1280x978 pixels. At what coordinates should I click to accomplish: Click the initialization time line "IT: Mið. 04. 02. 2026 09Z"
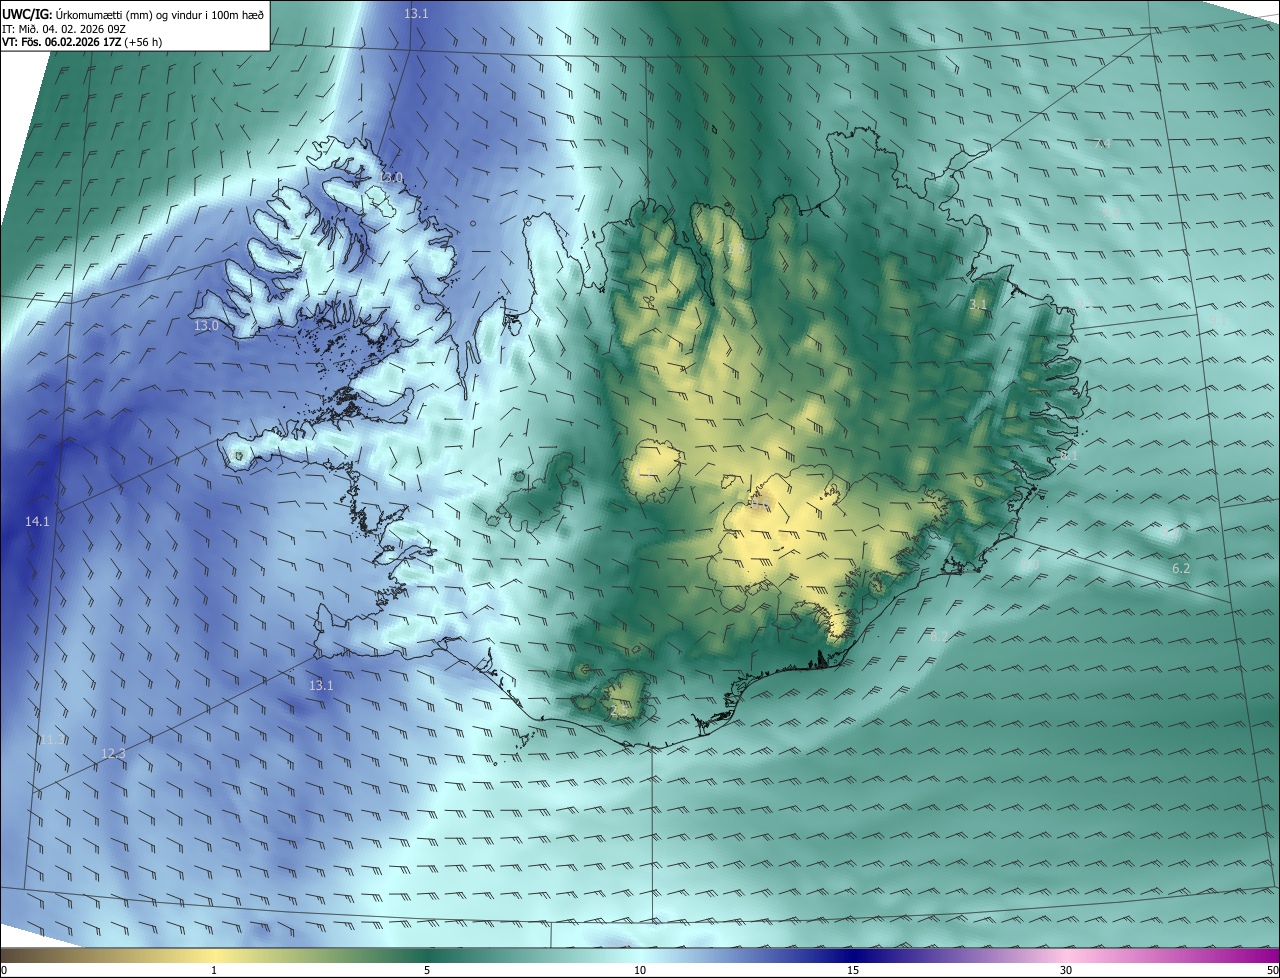[x=63, y=29]
